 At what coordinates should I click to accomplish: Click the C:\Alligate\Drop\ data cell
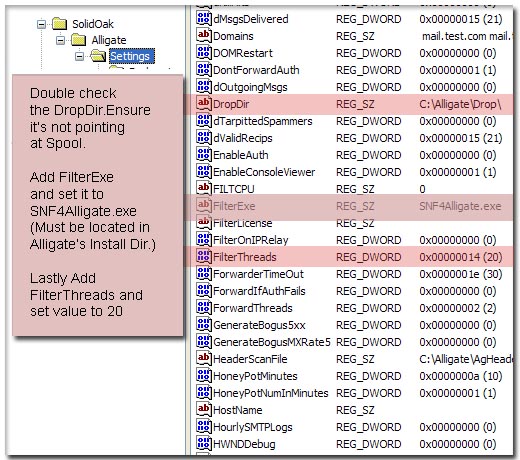point(460,104)
